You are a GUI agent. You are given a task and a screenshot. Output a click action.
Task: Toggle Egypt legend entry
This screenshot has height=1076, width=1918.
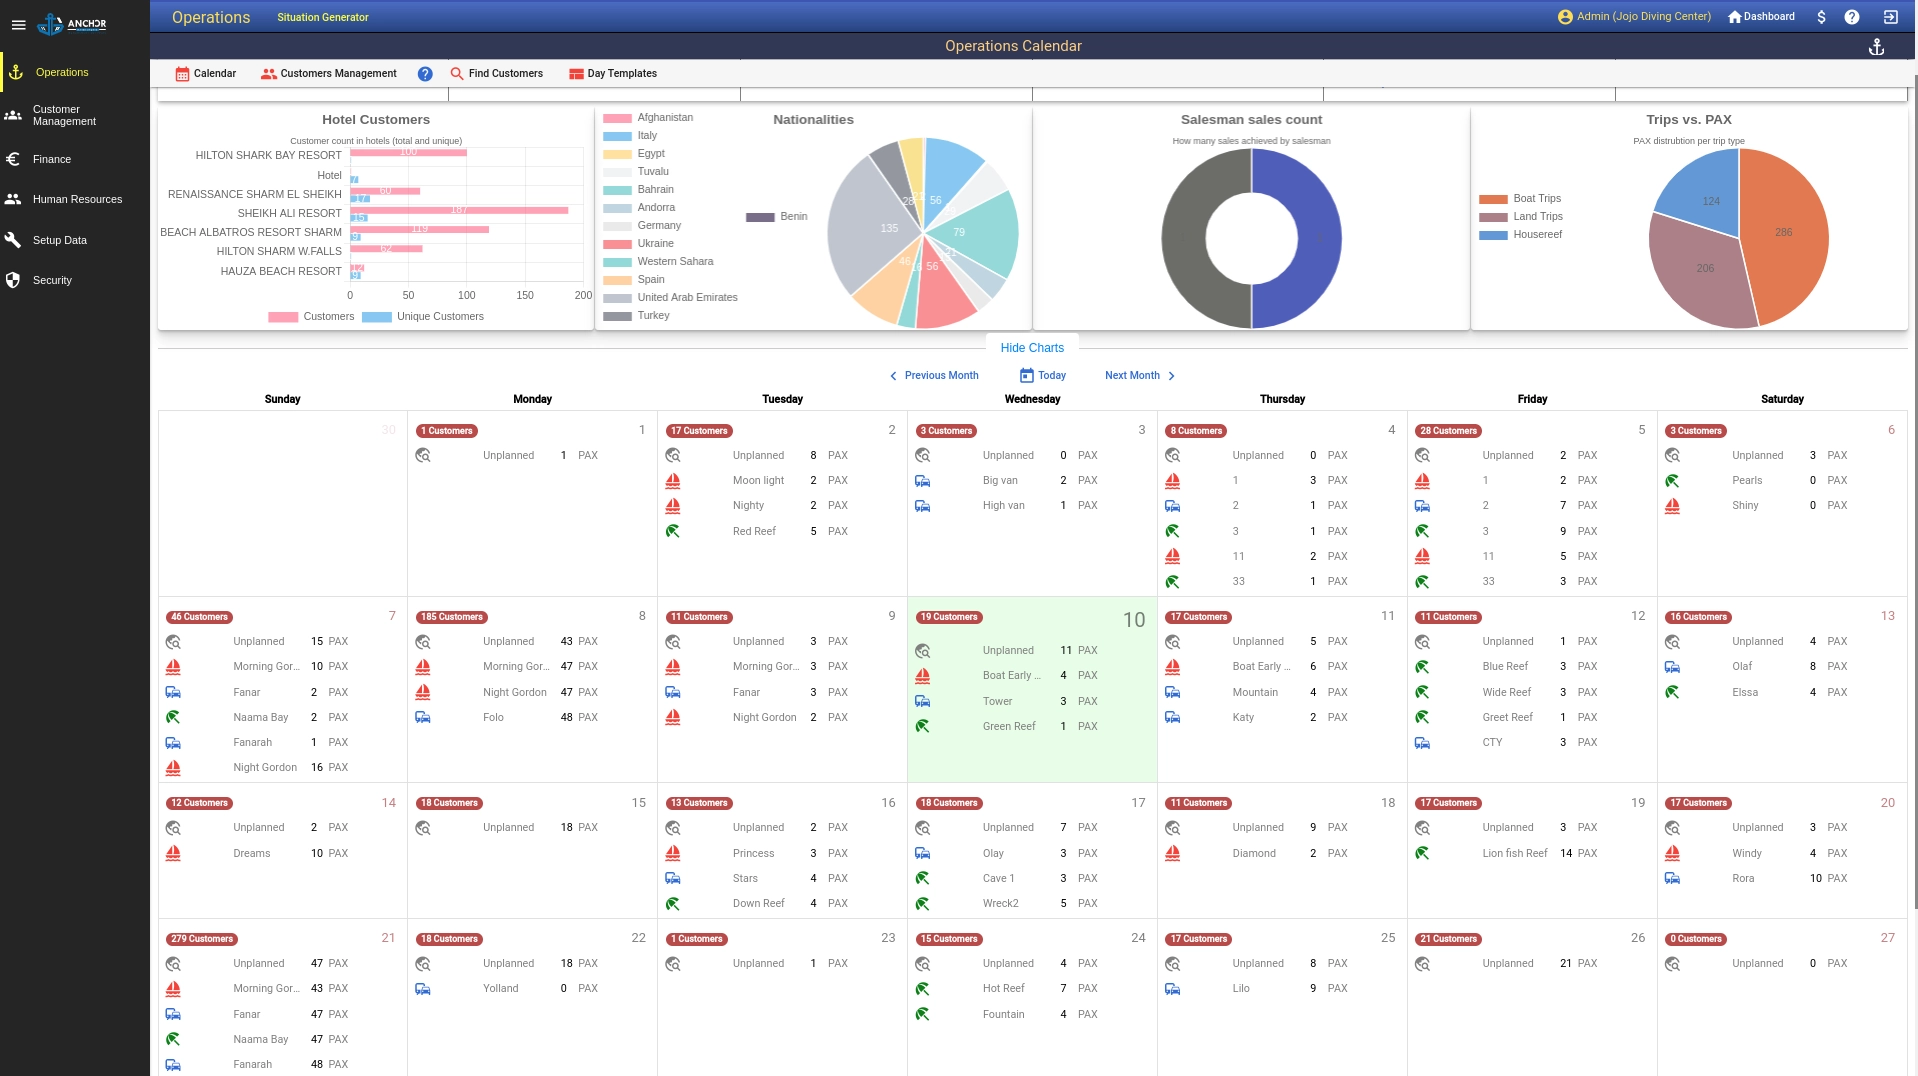(x=634, y=153)
